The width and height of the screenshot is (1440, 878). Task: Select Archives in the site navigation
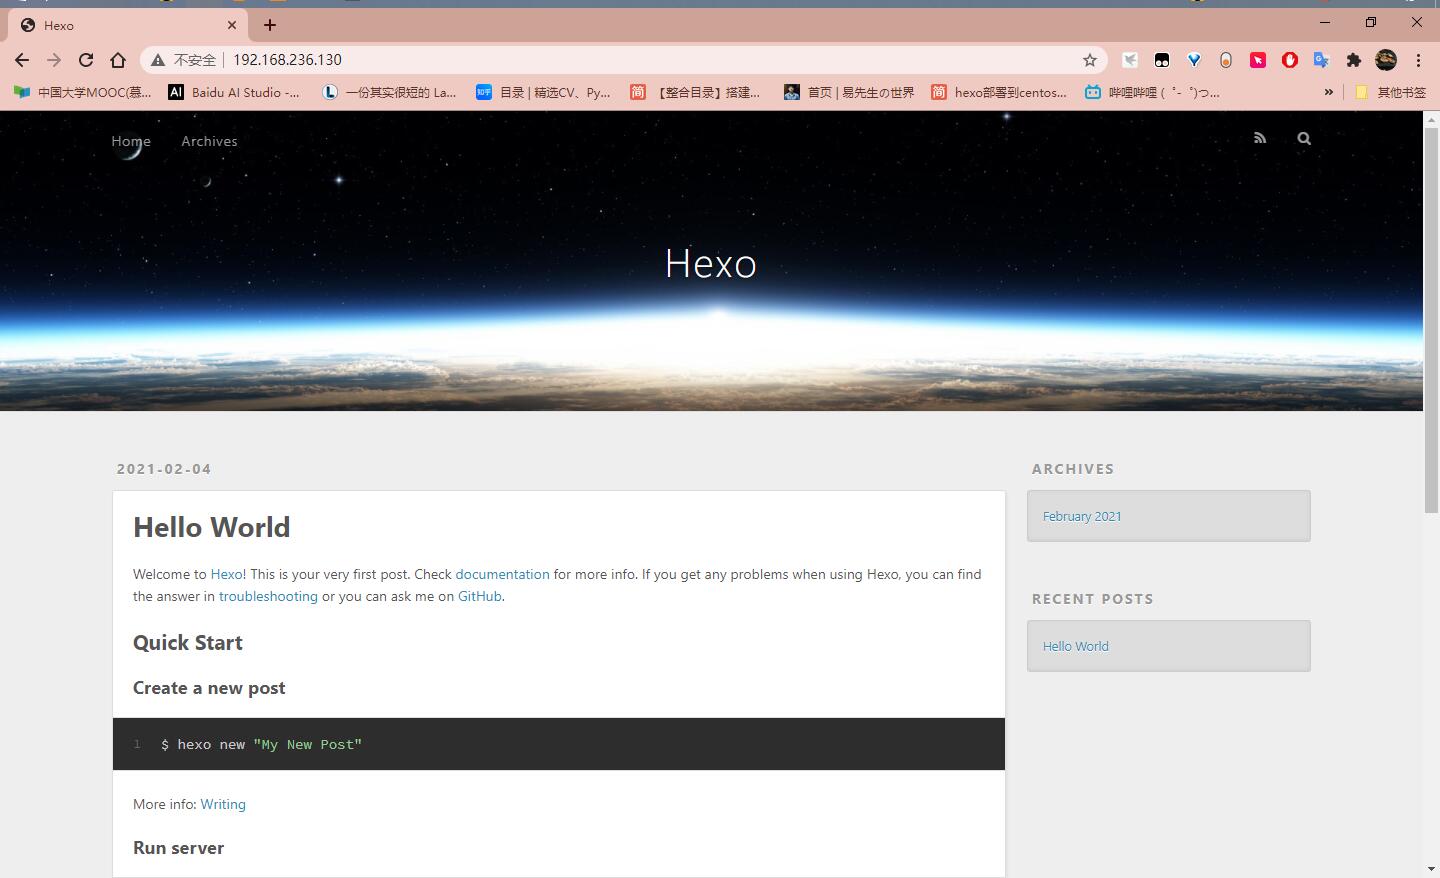coord(209,141)
